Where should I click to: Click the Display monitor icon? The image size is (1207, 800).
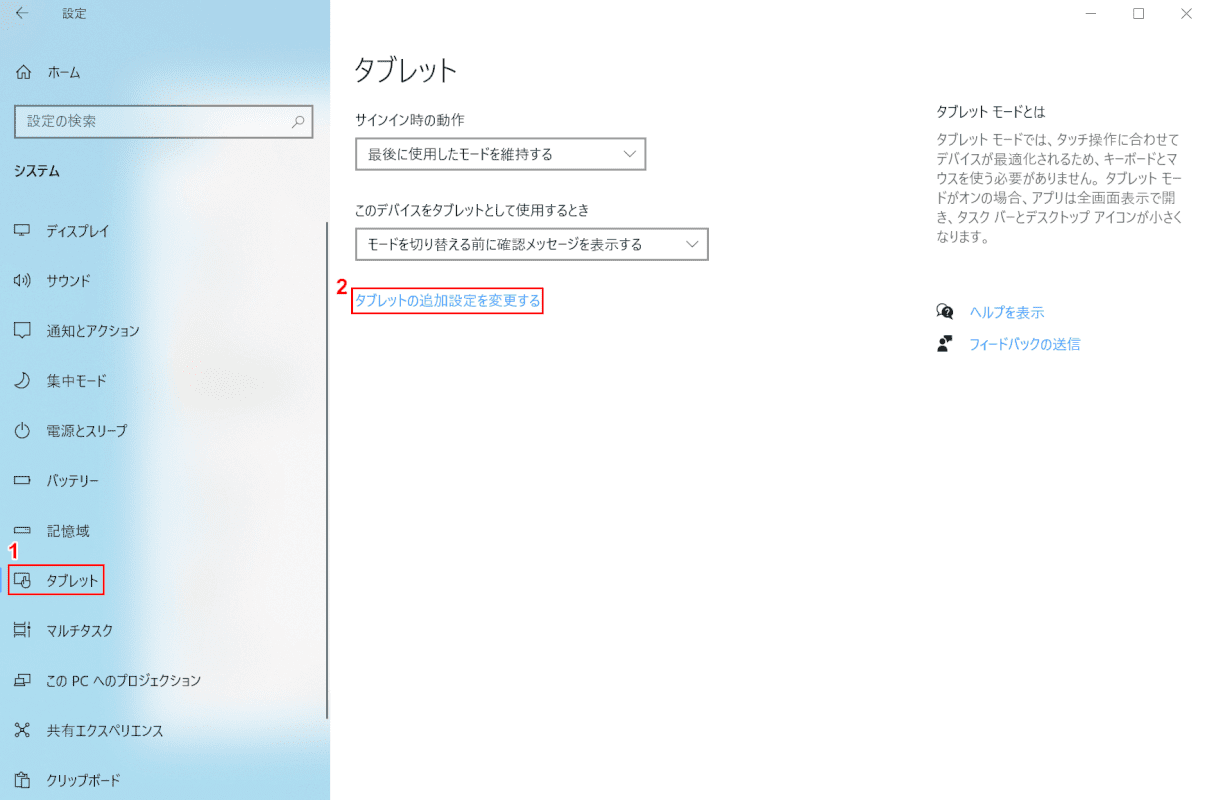coord(22,231)
